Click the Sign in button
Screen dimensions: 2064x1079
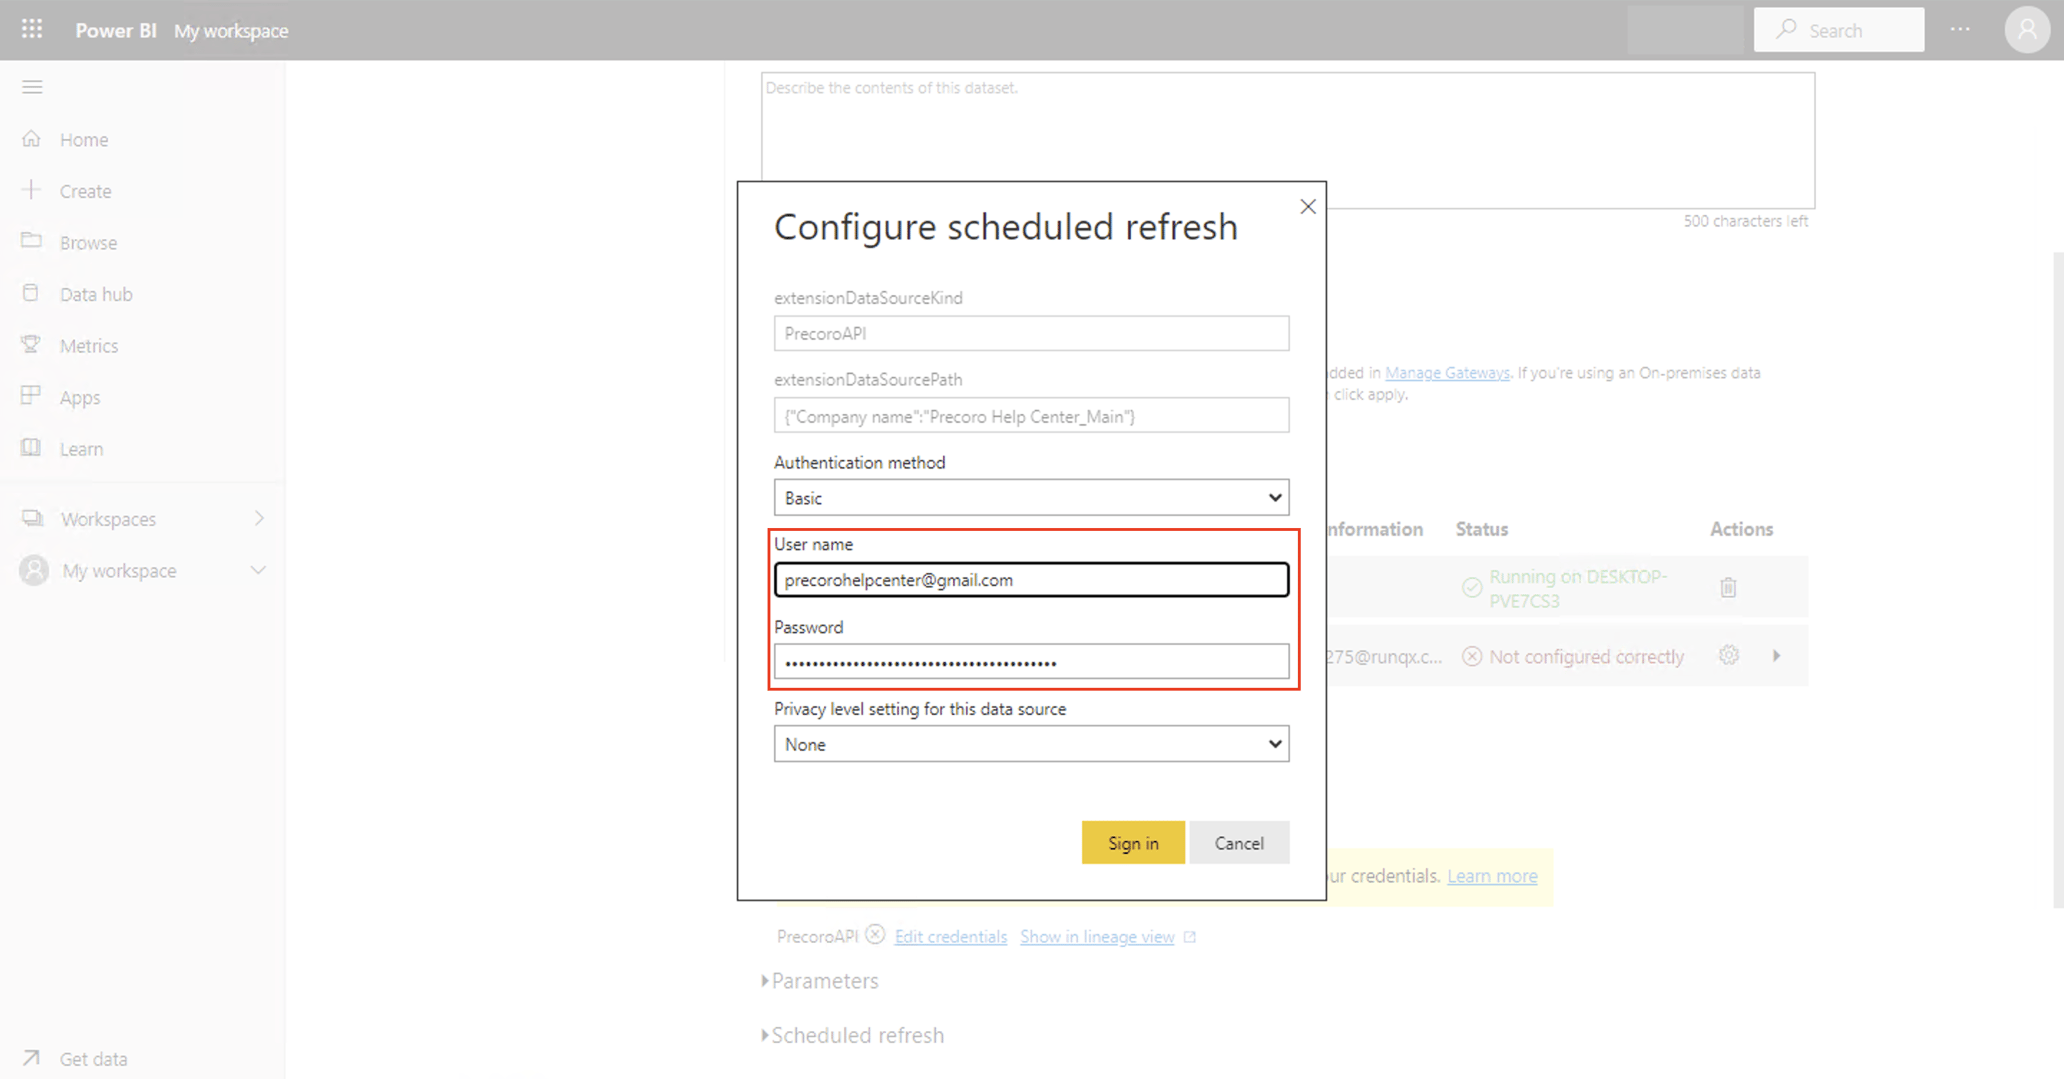[1132, 842]
